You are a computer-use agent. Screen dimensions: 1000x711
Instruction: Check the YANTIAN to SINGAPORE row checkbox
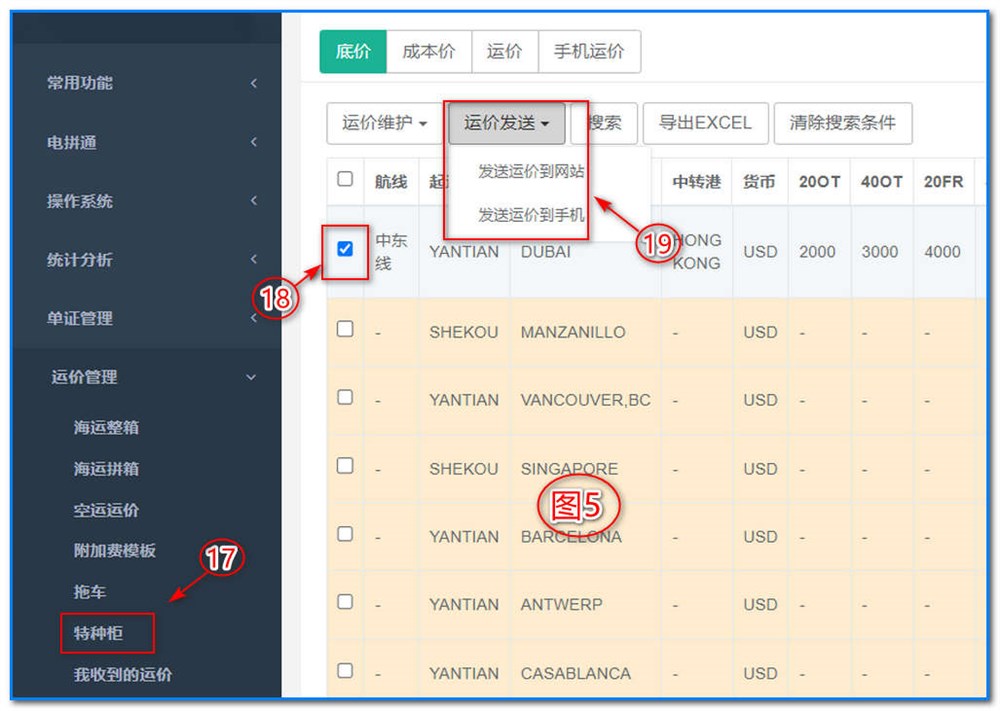(x=344, y=465)
